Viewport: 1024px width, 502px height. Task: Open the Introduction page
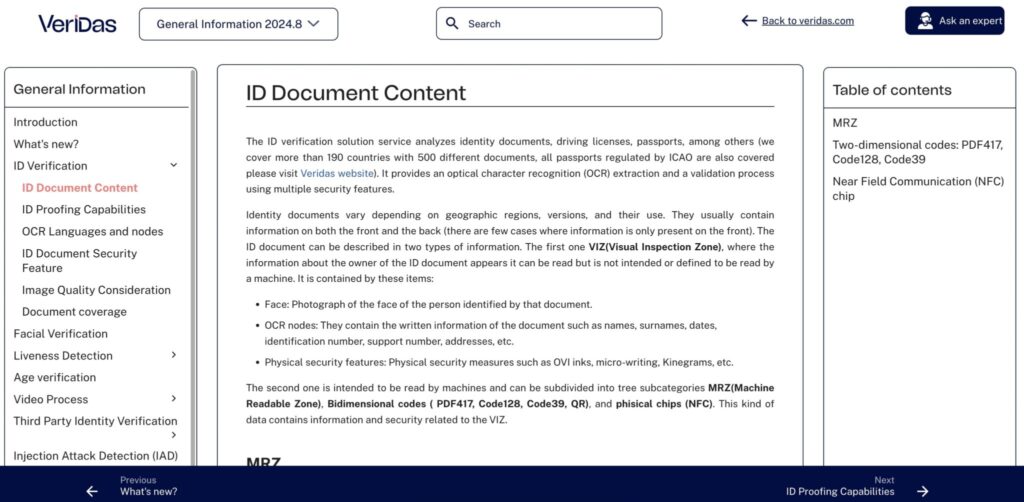point(45,122)
